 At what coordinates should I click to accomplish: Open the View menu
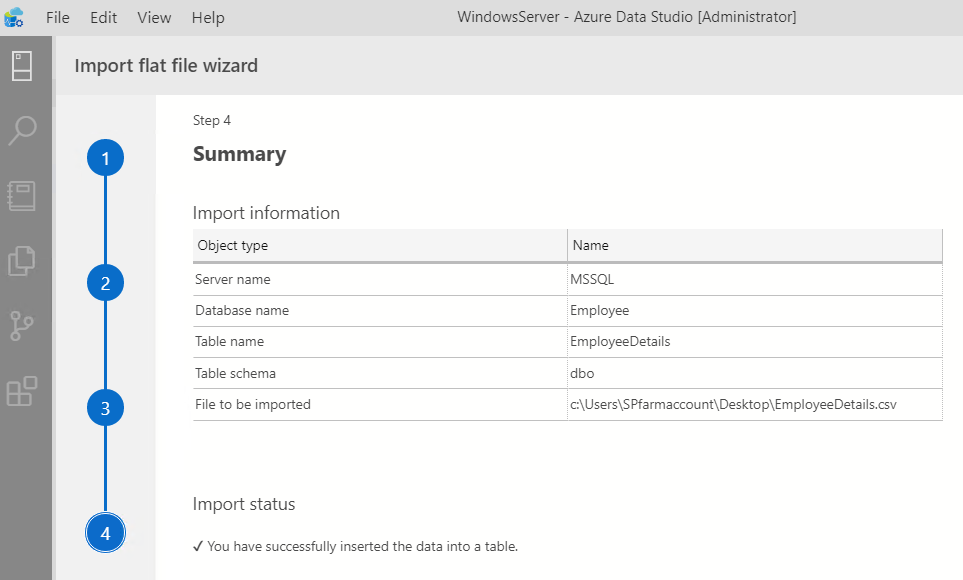tap(154, 18)
